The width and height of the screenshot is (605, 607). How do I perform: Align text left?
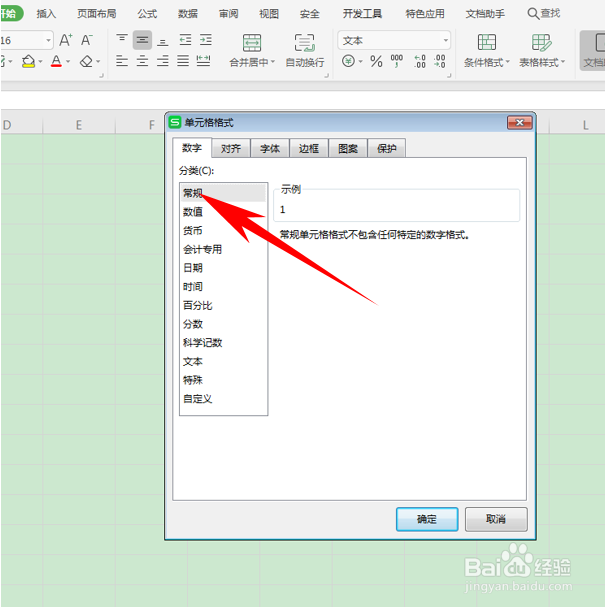click(122, 61)
